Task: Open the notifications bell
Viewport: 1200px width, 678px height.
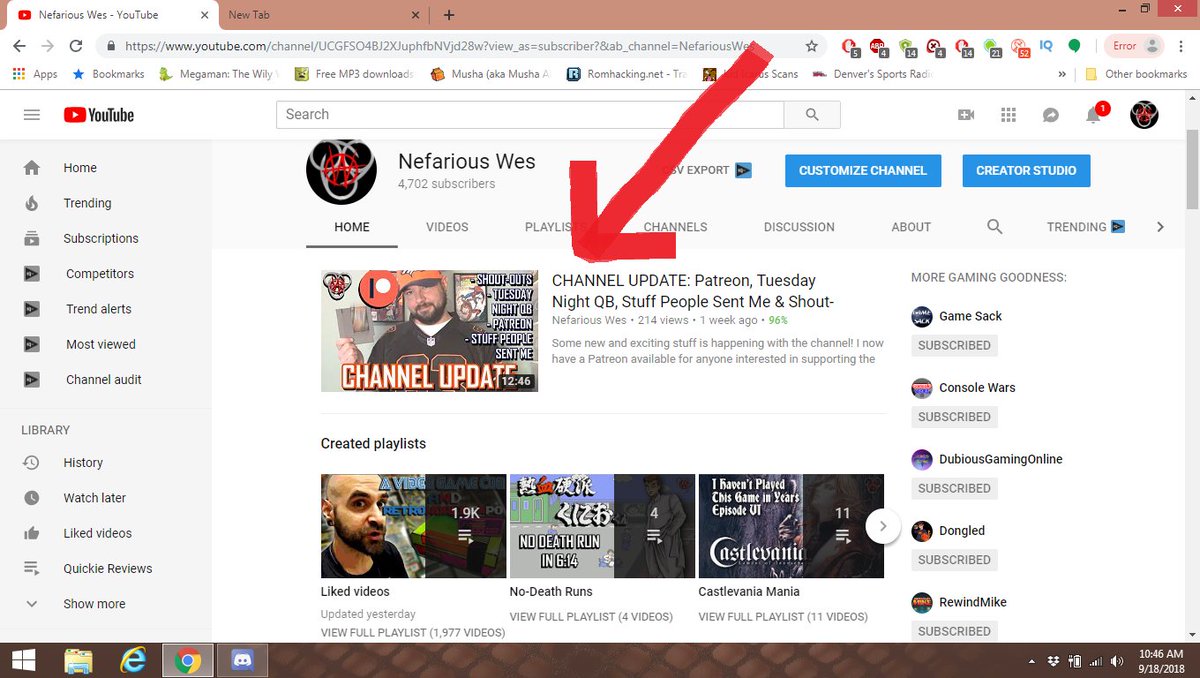Action: point(1094,114)
